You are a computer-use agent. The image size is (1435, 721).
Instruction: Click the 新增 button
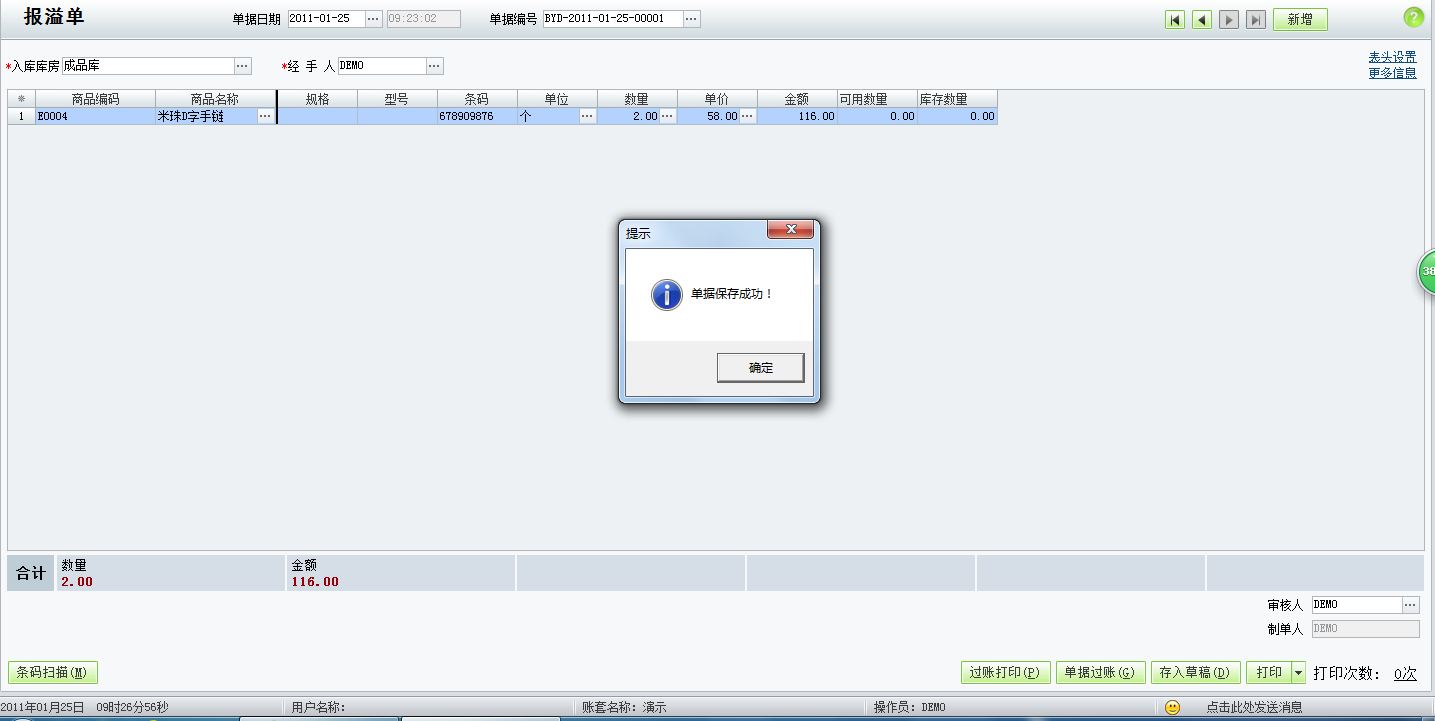click(x=1299, y=20)
